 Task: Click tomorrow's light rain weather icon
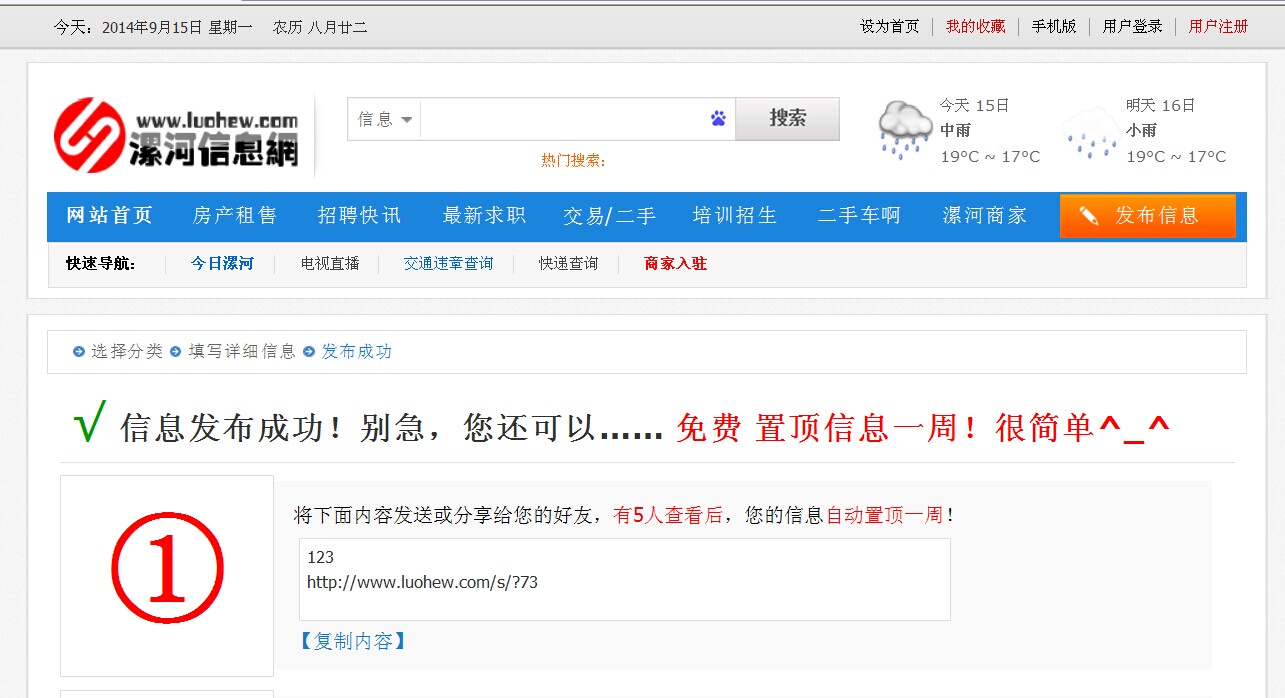click(x=1089, y=134)
